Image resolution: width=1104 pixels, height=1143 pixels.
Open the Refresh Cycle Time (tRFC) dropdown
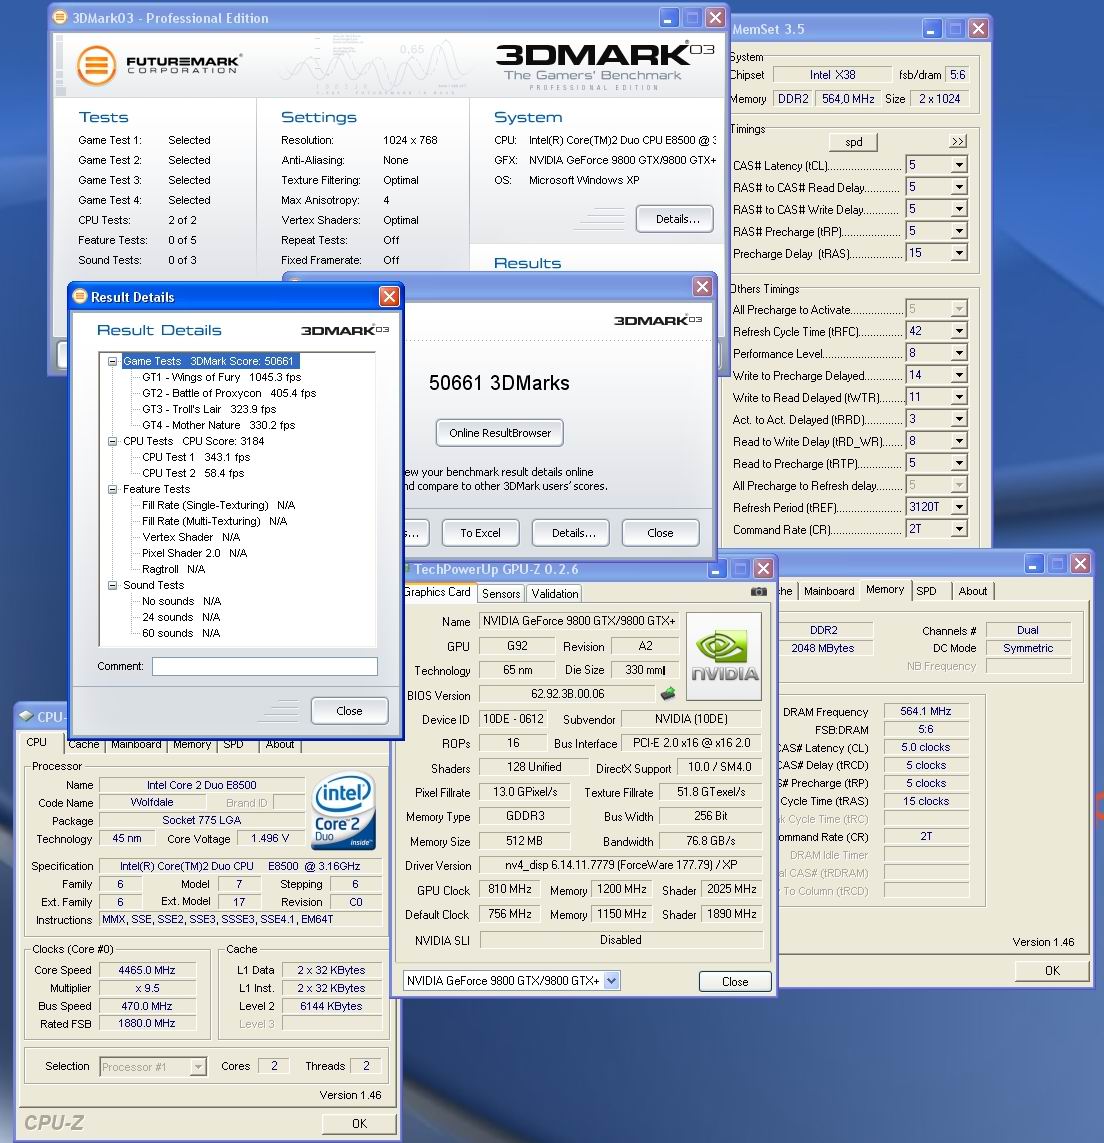tap(959, 331)
